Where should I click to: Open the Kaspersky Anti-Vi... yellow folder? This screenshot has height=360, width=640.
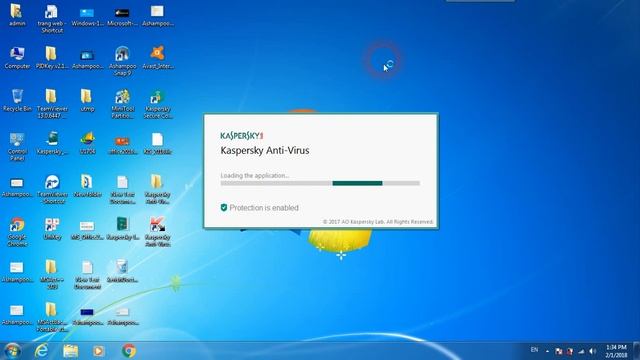point(157,189)
